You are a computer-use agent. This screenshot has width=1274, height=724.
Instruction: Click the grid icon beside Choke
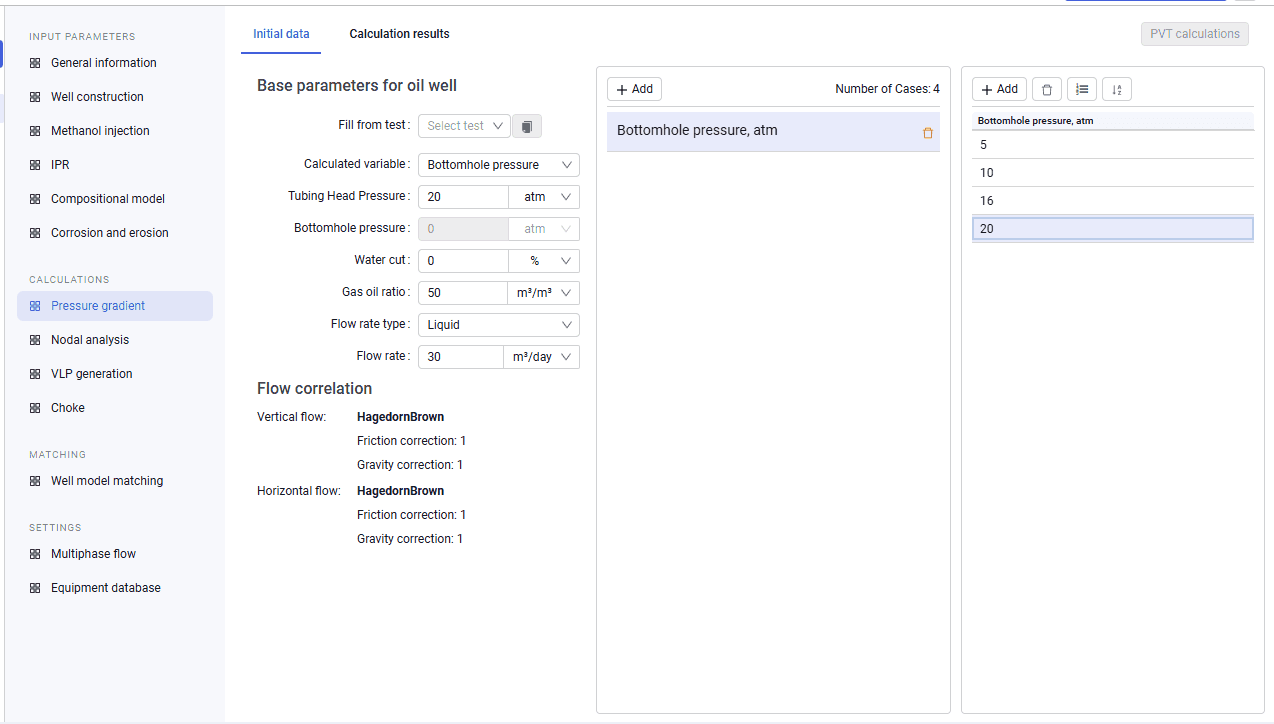(35, 408)
